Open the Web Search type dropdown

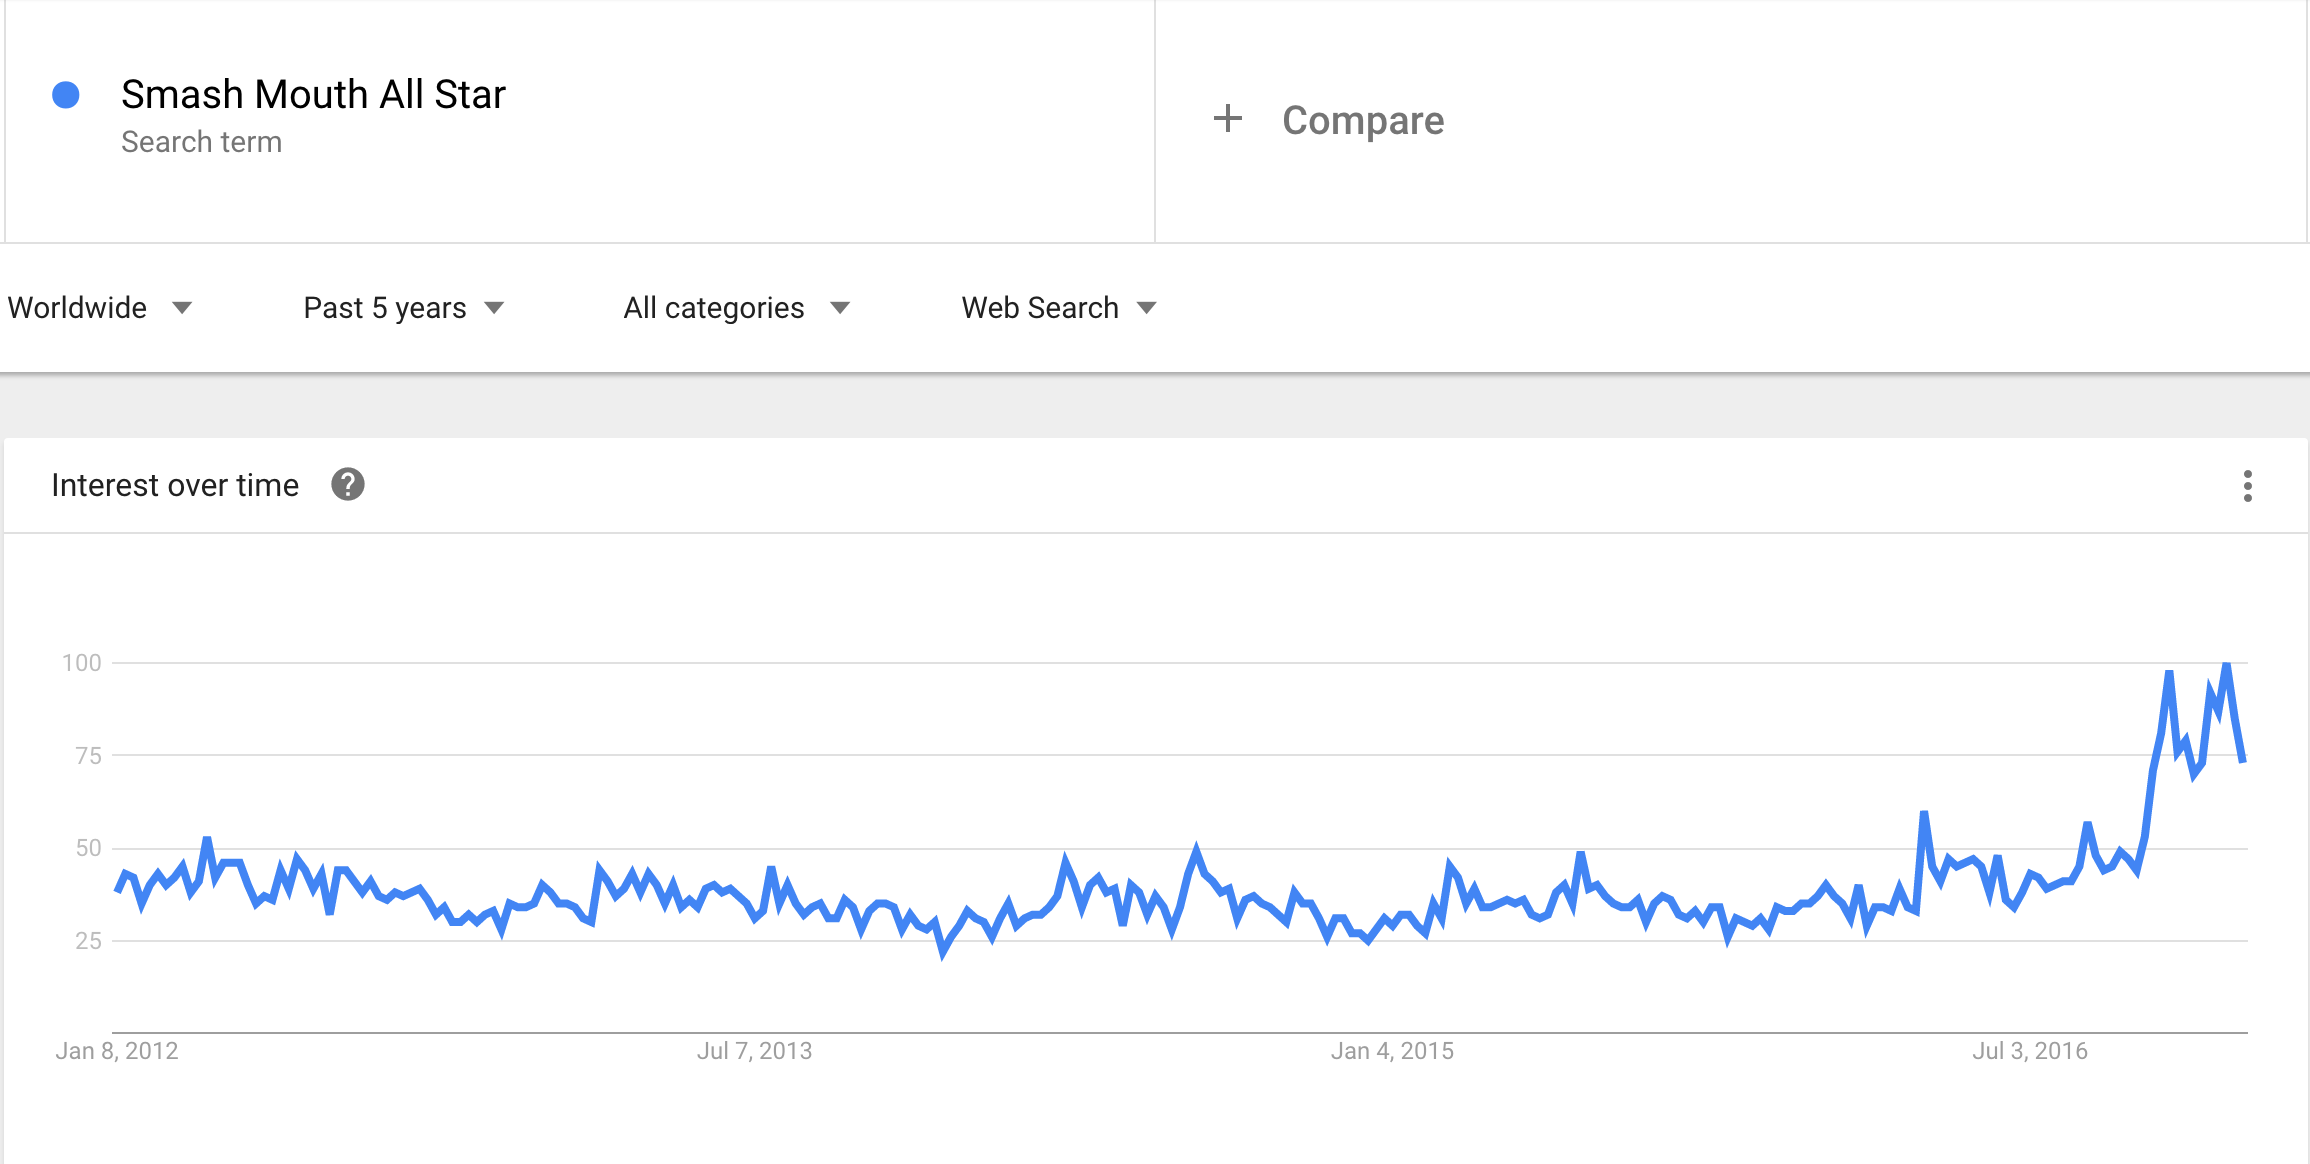pos(1058,308)
